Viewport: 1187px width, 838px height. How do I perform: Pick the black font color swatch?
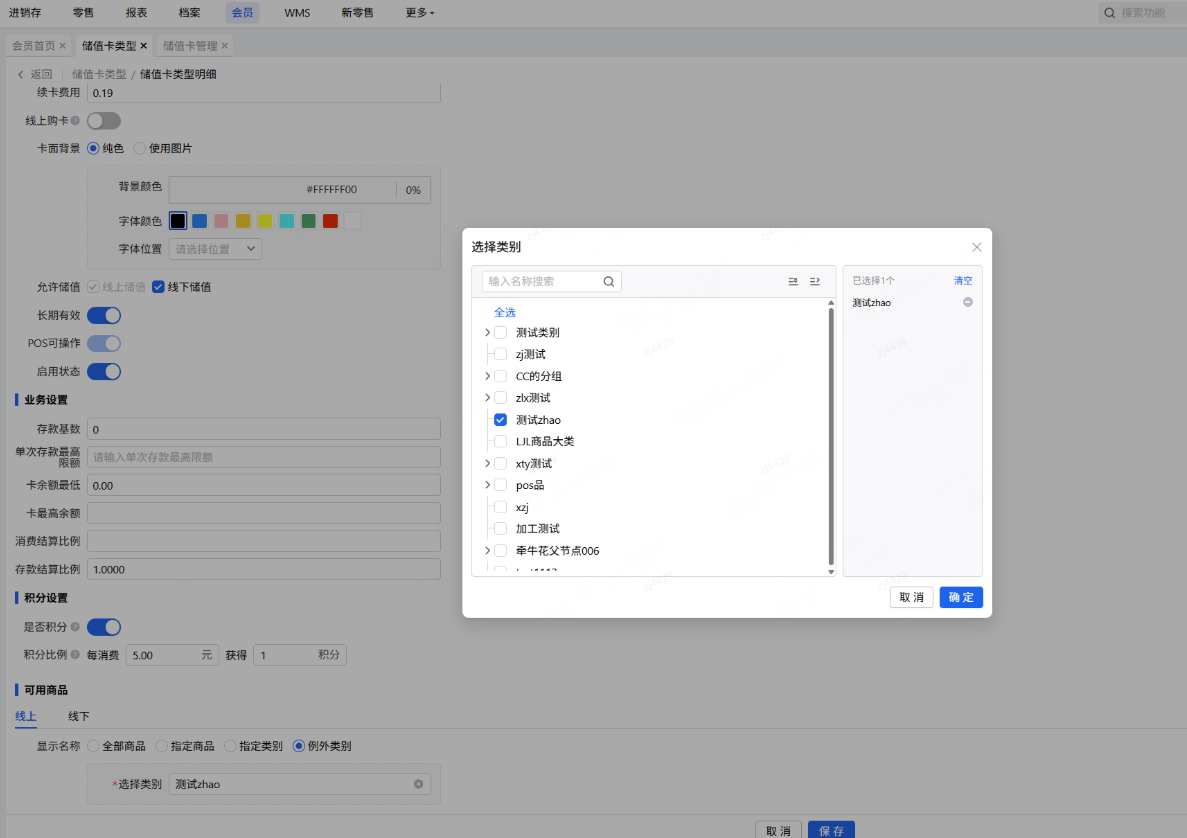[178, 221]
